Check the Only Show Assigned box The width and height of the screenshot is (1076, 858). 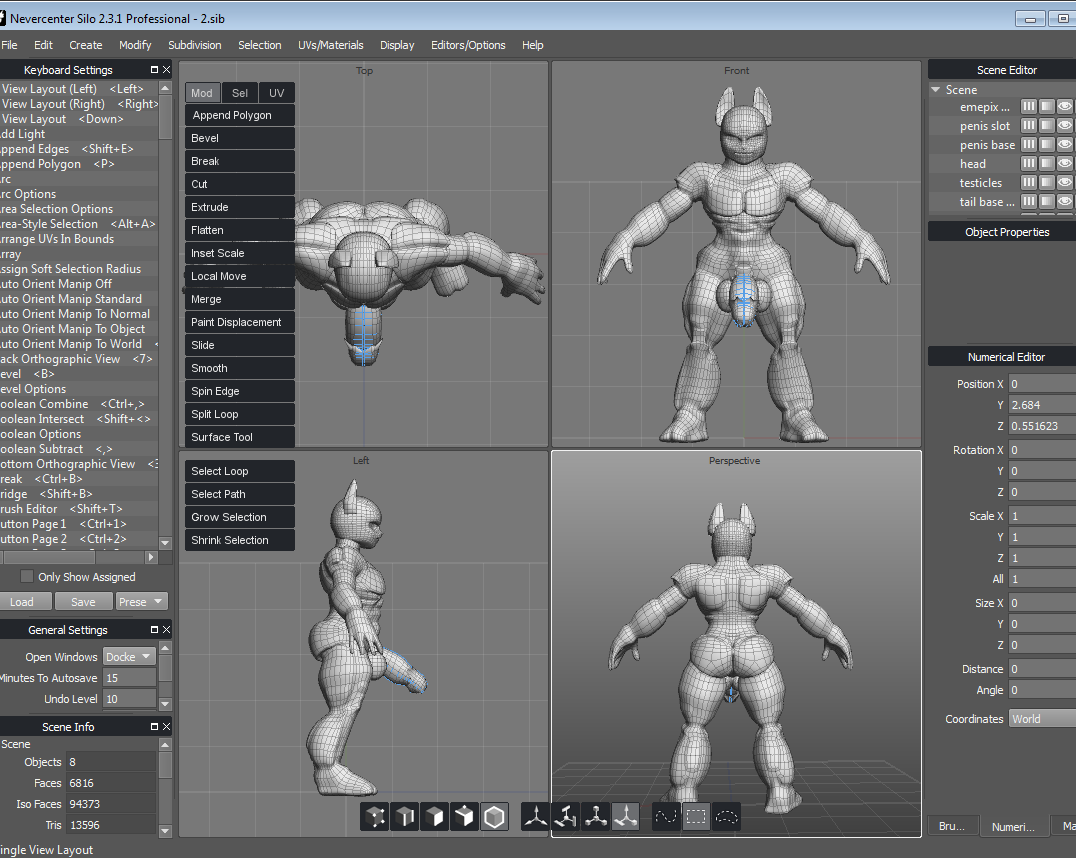(x=27, y=577)
